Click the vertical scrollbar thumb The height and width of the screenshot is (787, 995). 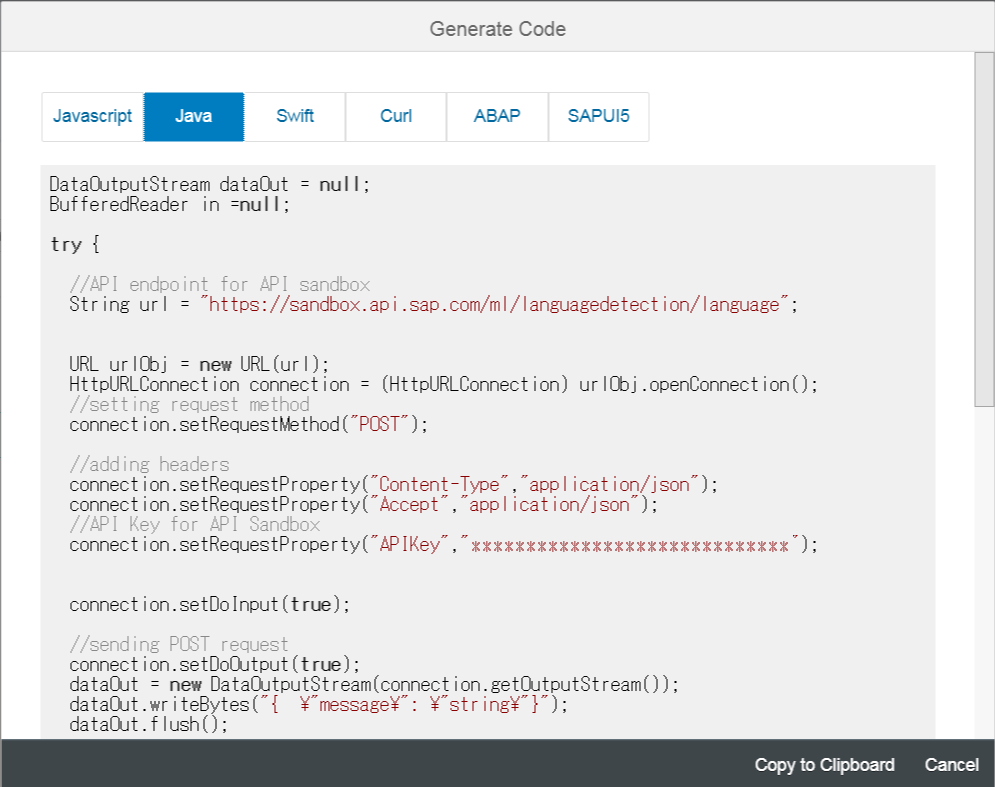(984, 228)
